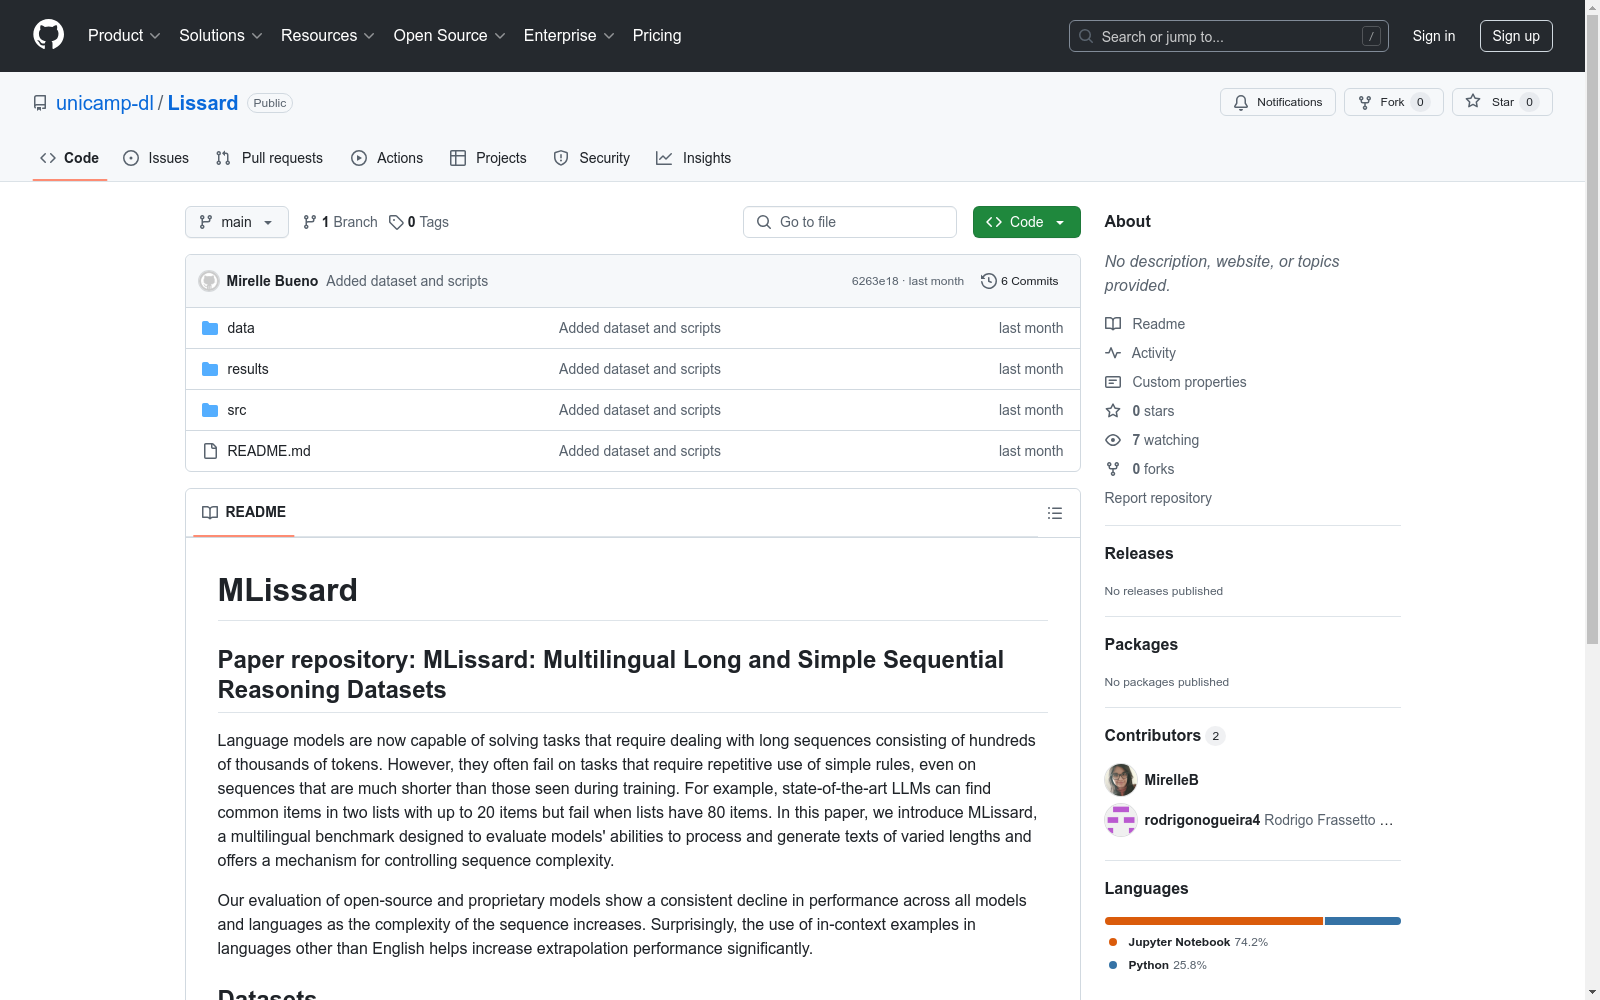
Task: Click the history clock icon by 6 Commits
Action: pos(989,281)
